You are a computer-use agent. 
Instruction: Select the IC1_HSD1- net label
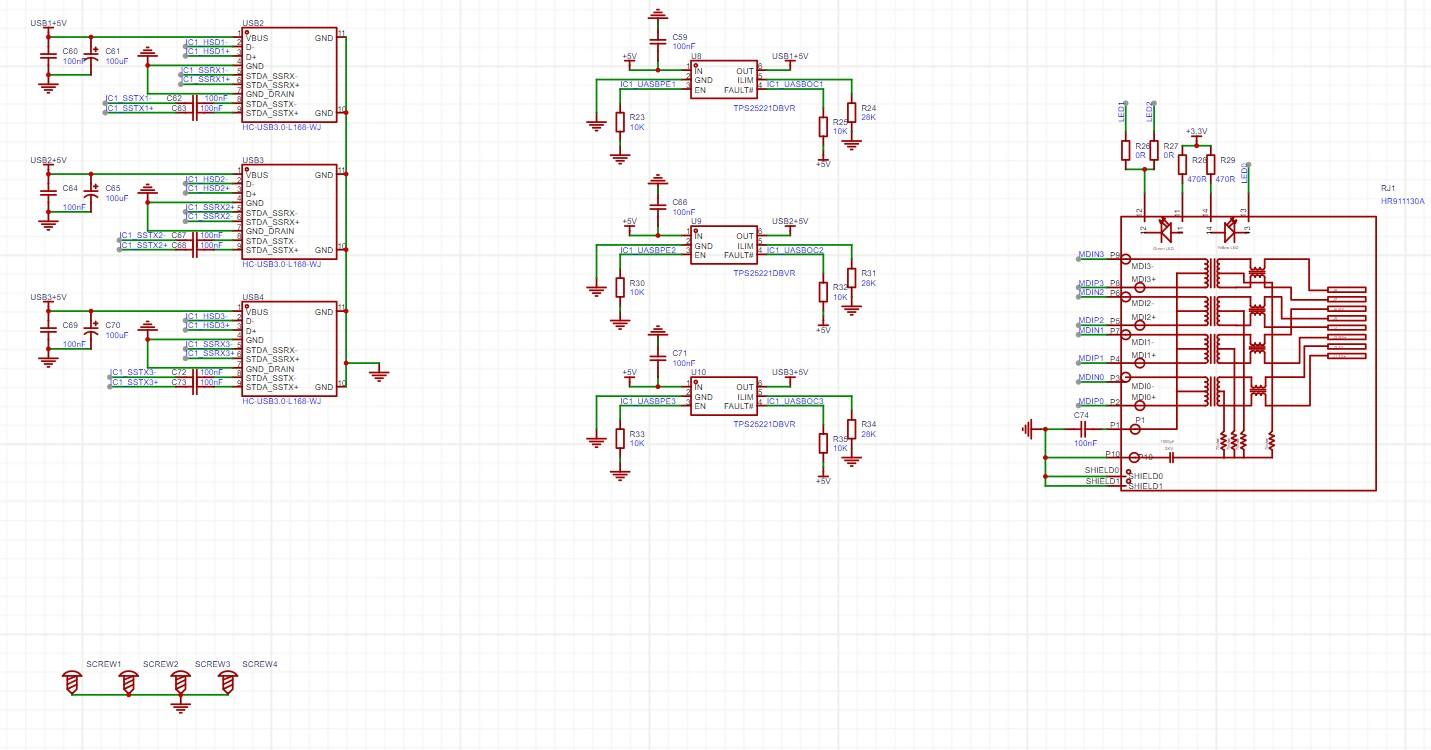point(206,42)
